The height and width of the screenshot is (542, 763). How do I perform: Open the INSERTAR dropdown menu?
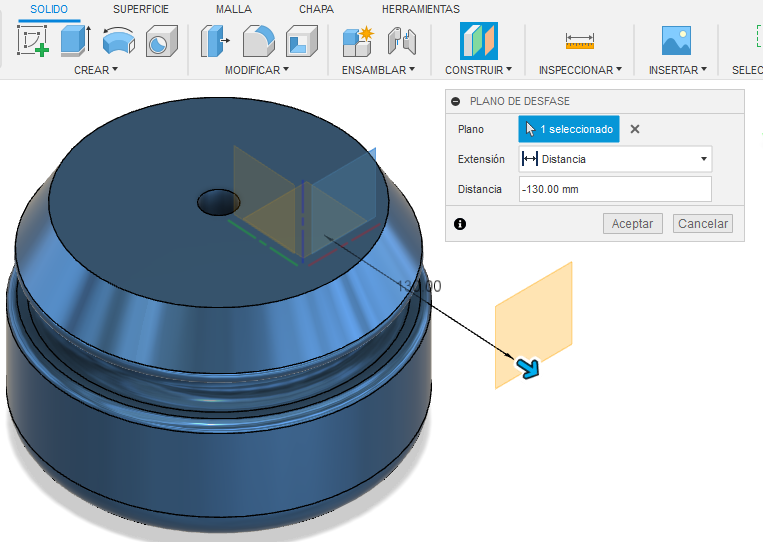677,70
